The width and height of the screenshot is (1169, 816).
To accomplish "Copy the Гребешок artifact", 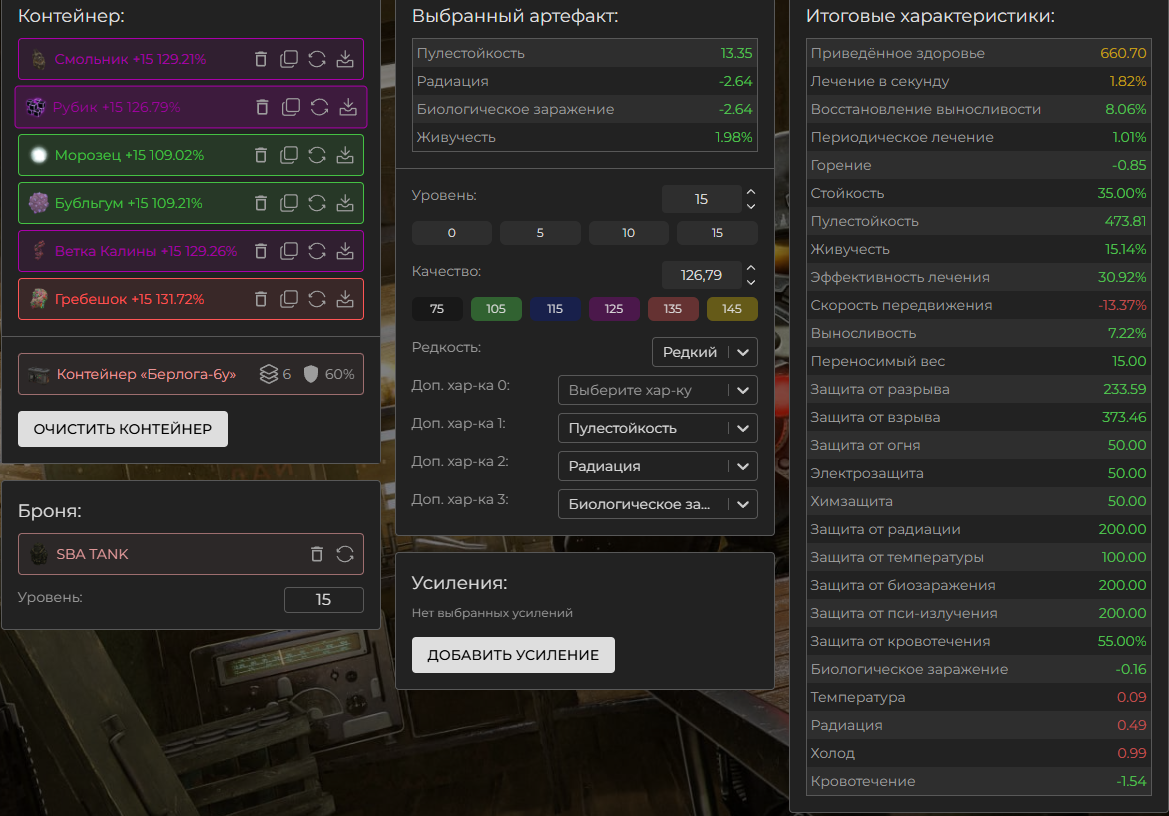I will (x=289, y=299).
